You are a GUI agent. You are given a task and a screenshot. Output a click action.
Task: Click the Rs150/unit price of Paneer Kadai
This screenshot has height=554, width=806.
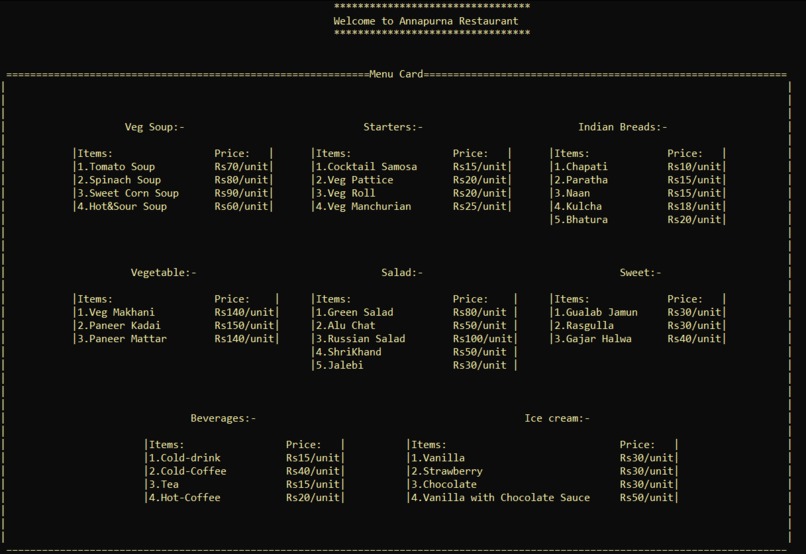click(244, 326)
